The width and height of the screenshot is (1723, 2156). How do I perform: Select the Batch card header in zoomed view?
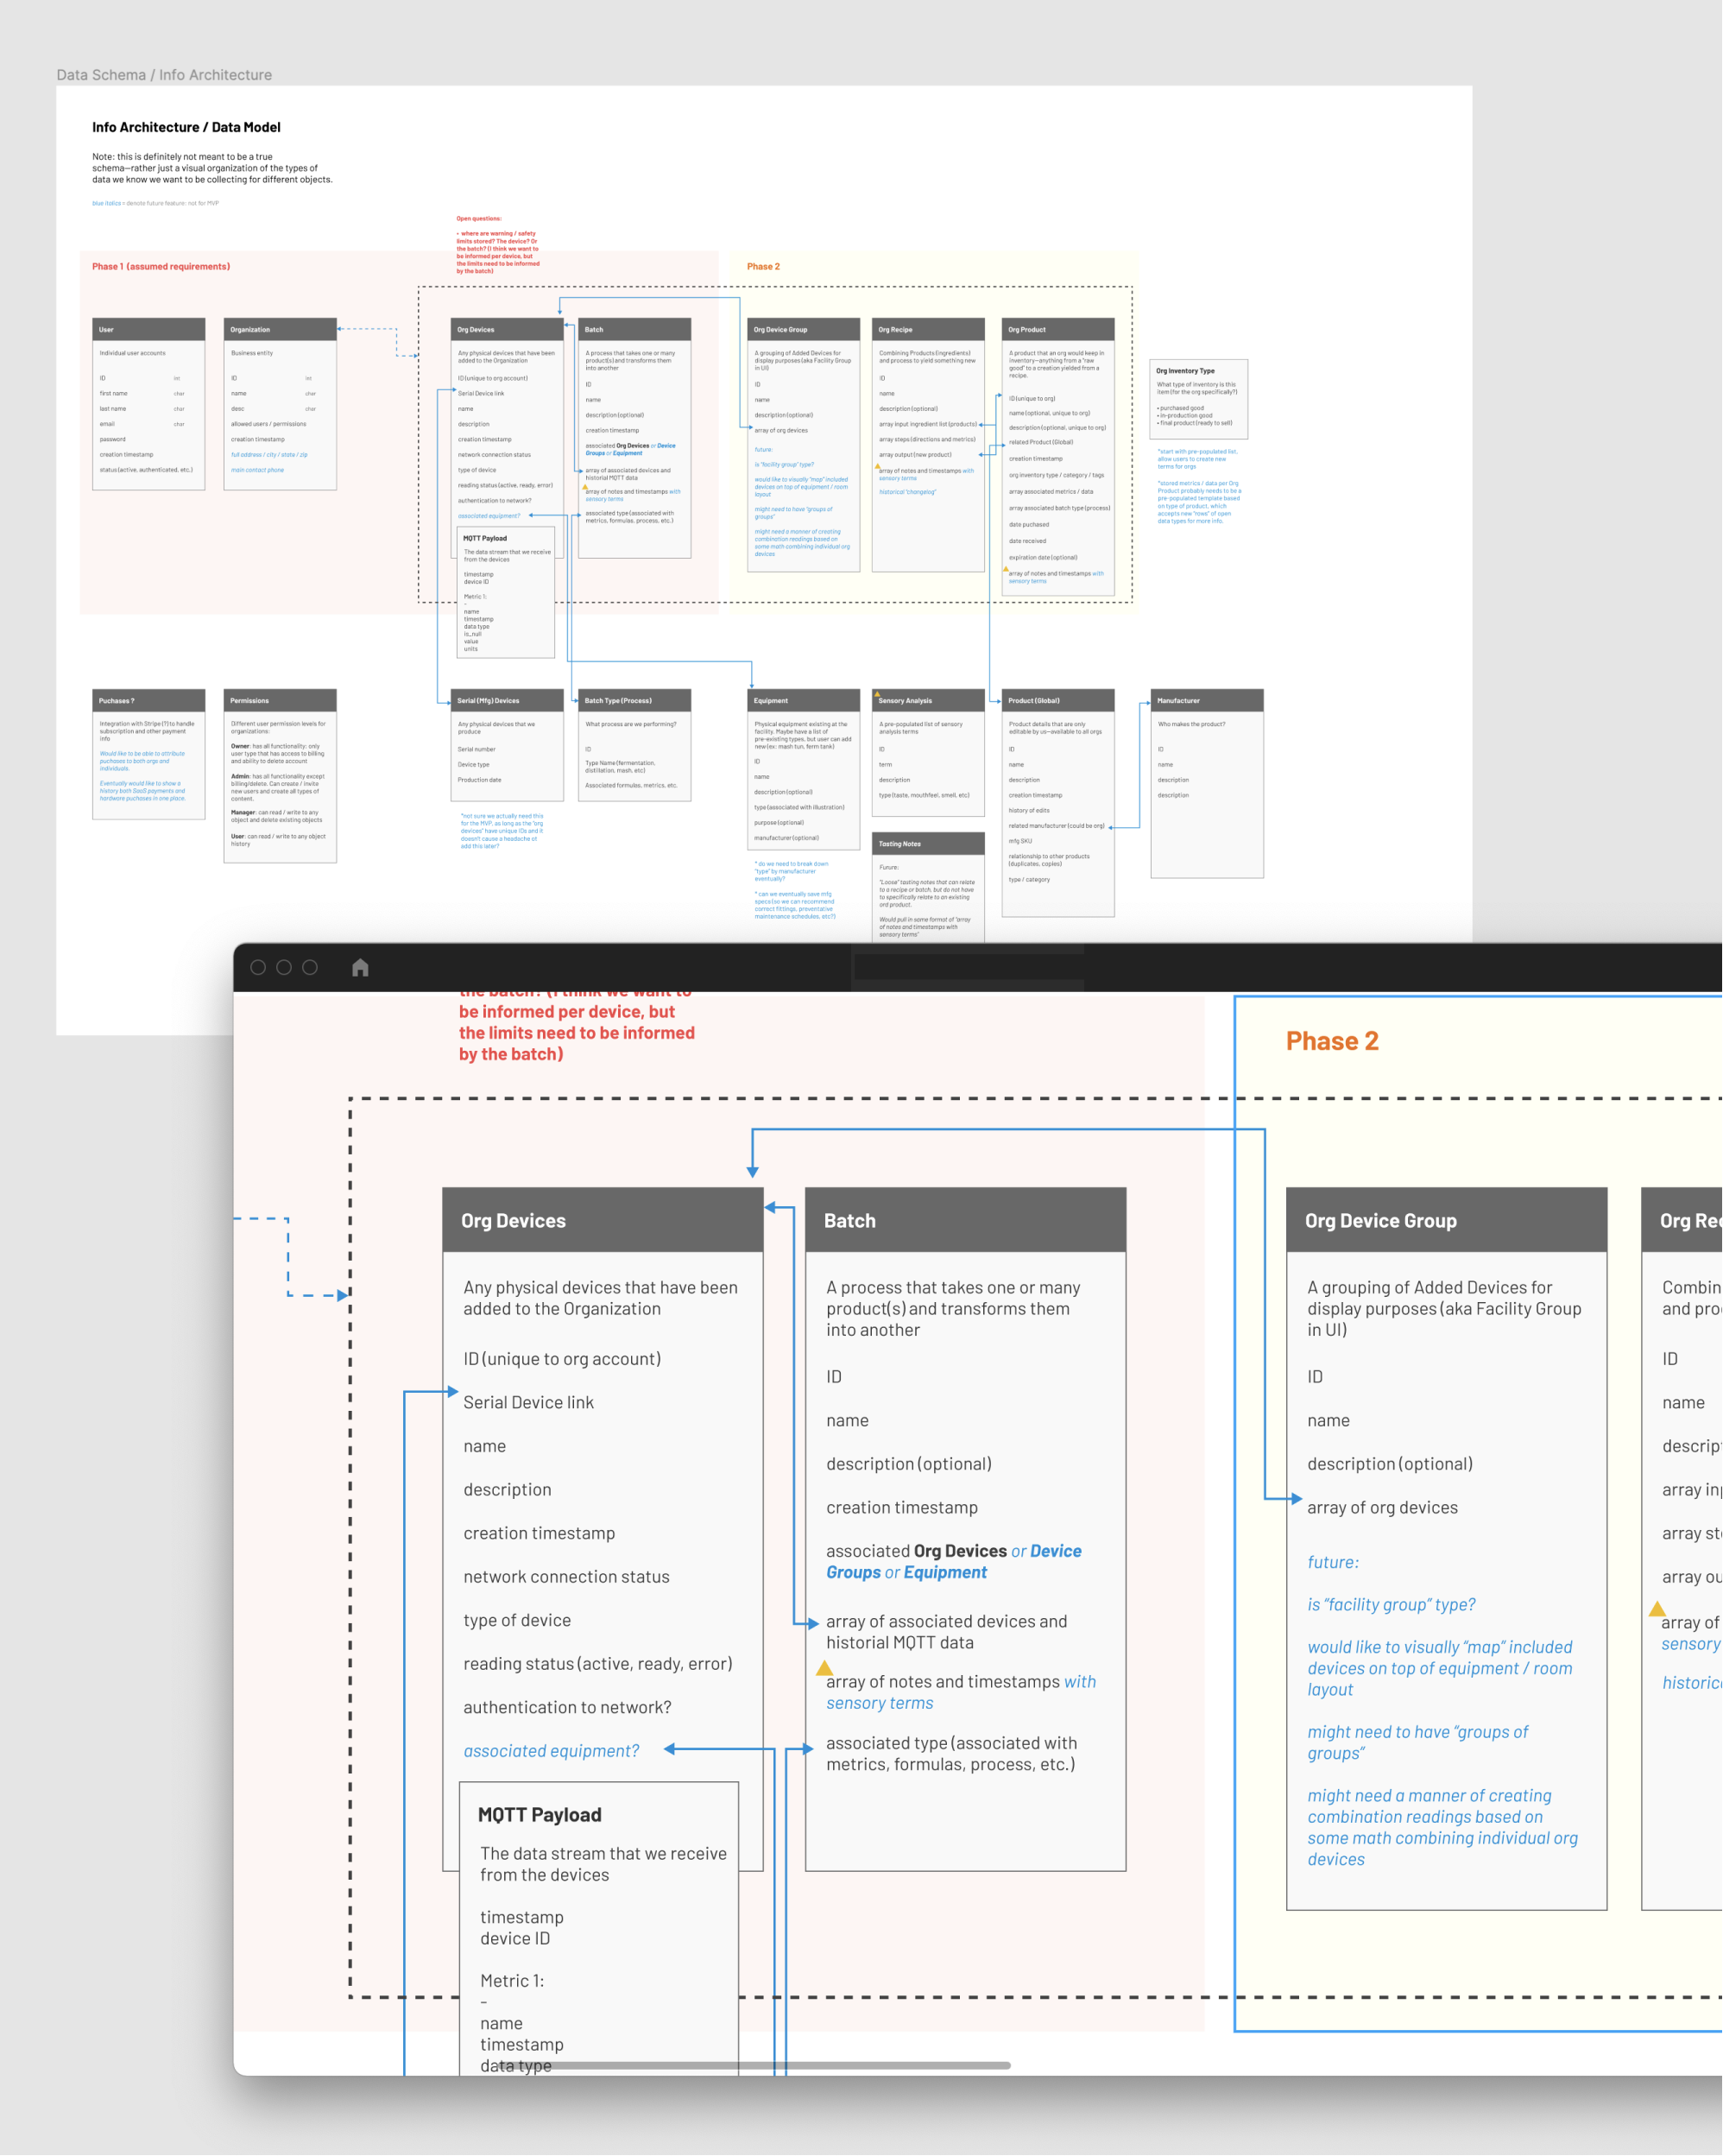click(965, 1220)
